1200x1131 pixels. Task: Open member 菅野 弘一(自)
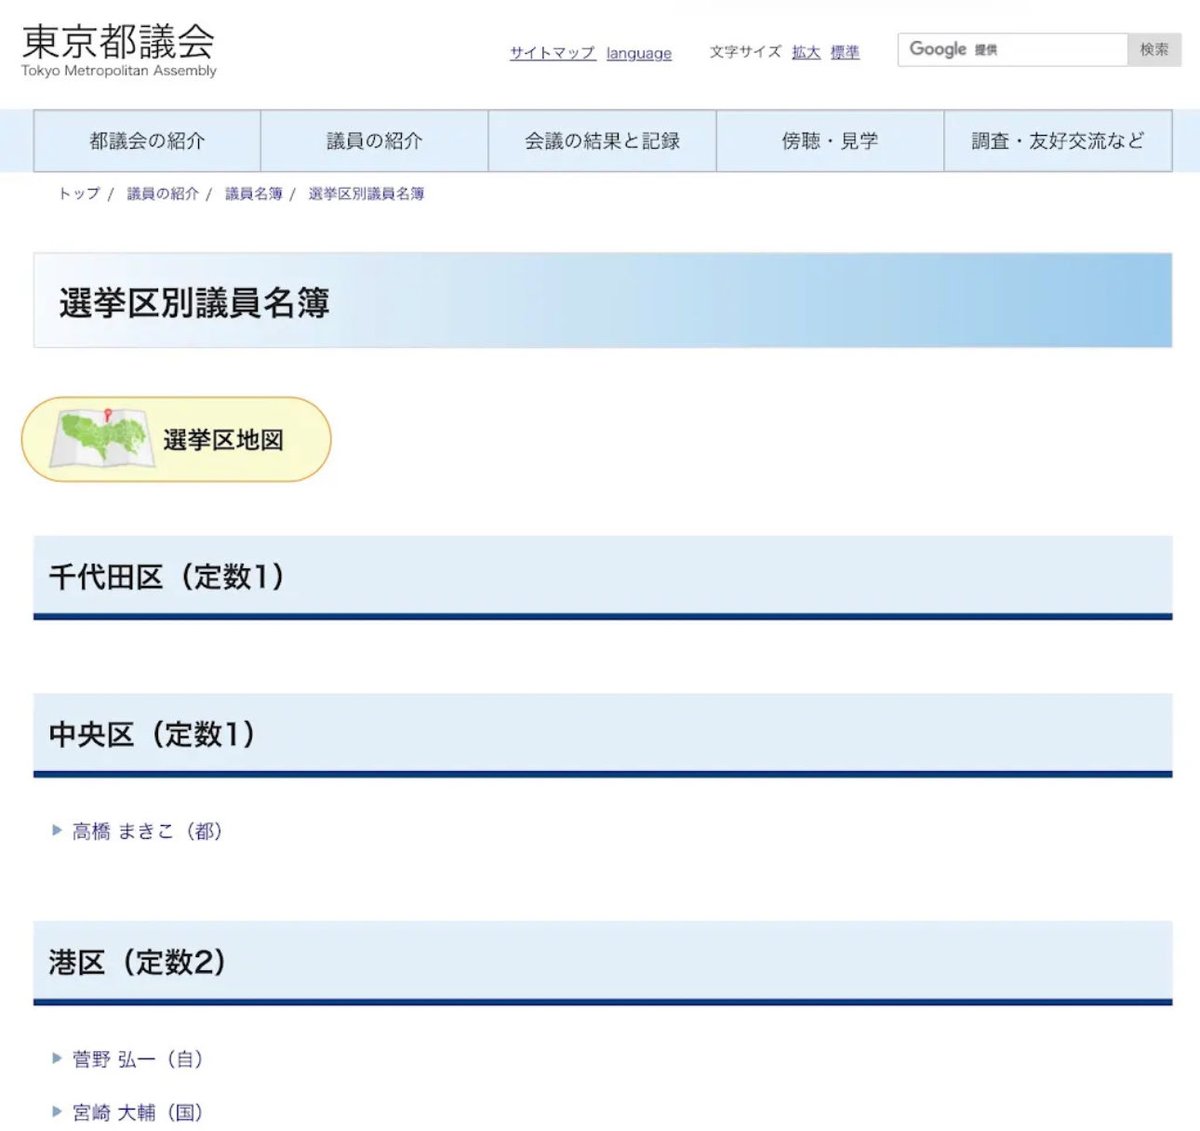pos(138,1059)
